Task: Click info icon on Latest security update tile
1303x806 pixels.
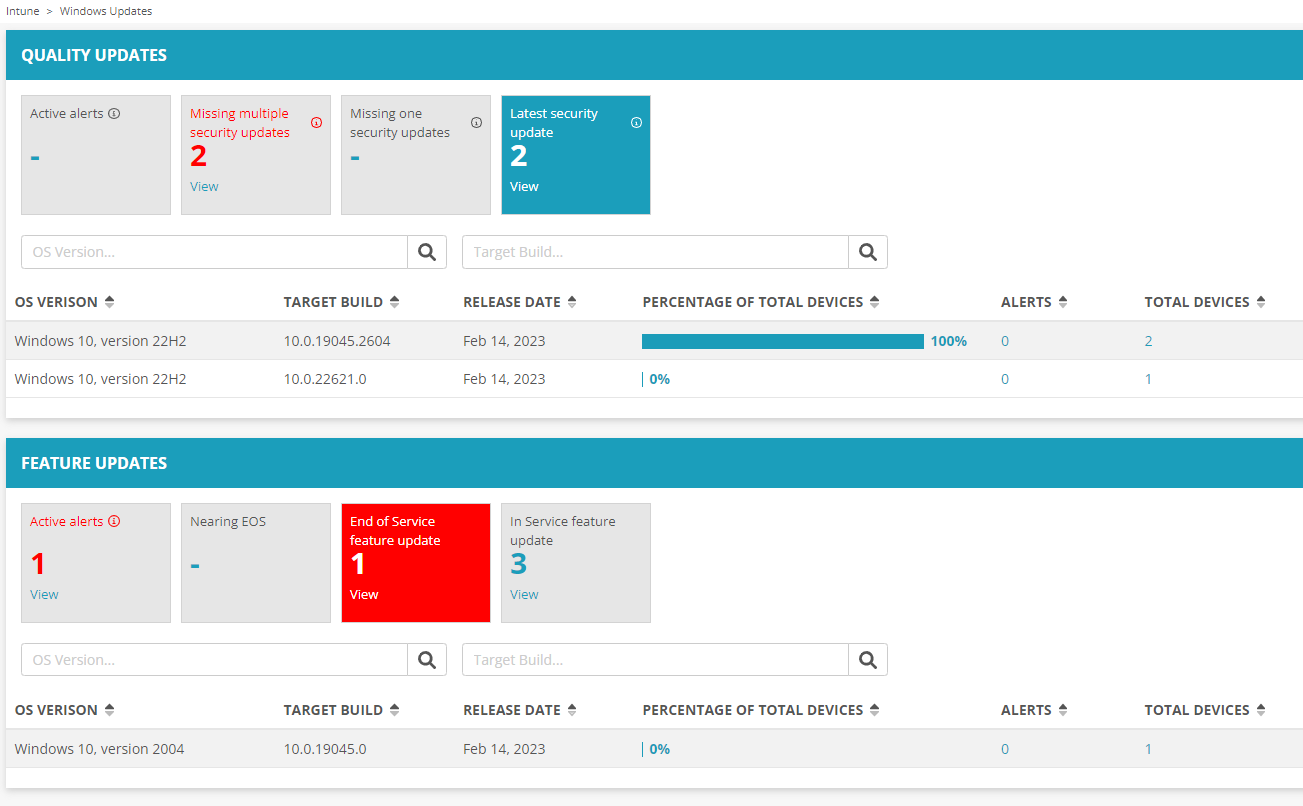Action: (x=636, y=123)
